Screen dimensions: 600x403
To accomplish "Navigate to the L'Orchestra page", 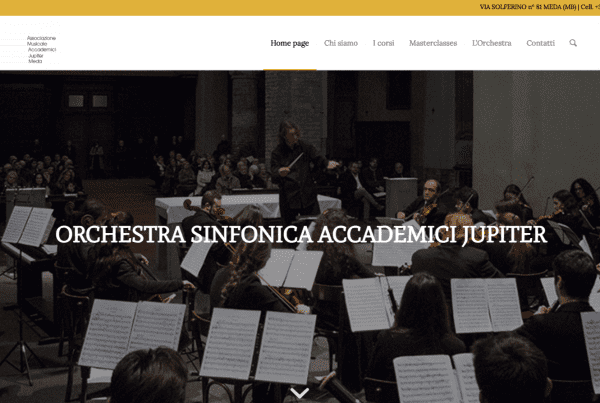I will [492, 43].
